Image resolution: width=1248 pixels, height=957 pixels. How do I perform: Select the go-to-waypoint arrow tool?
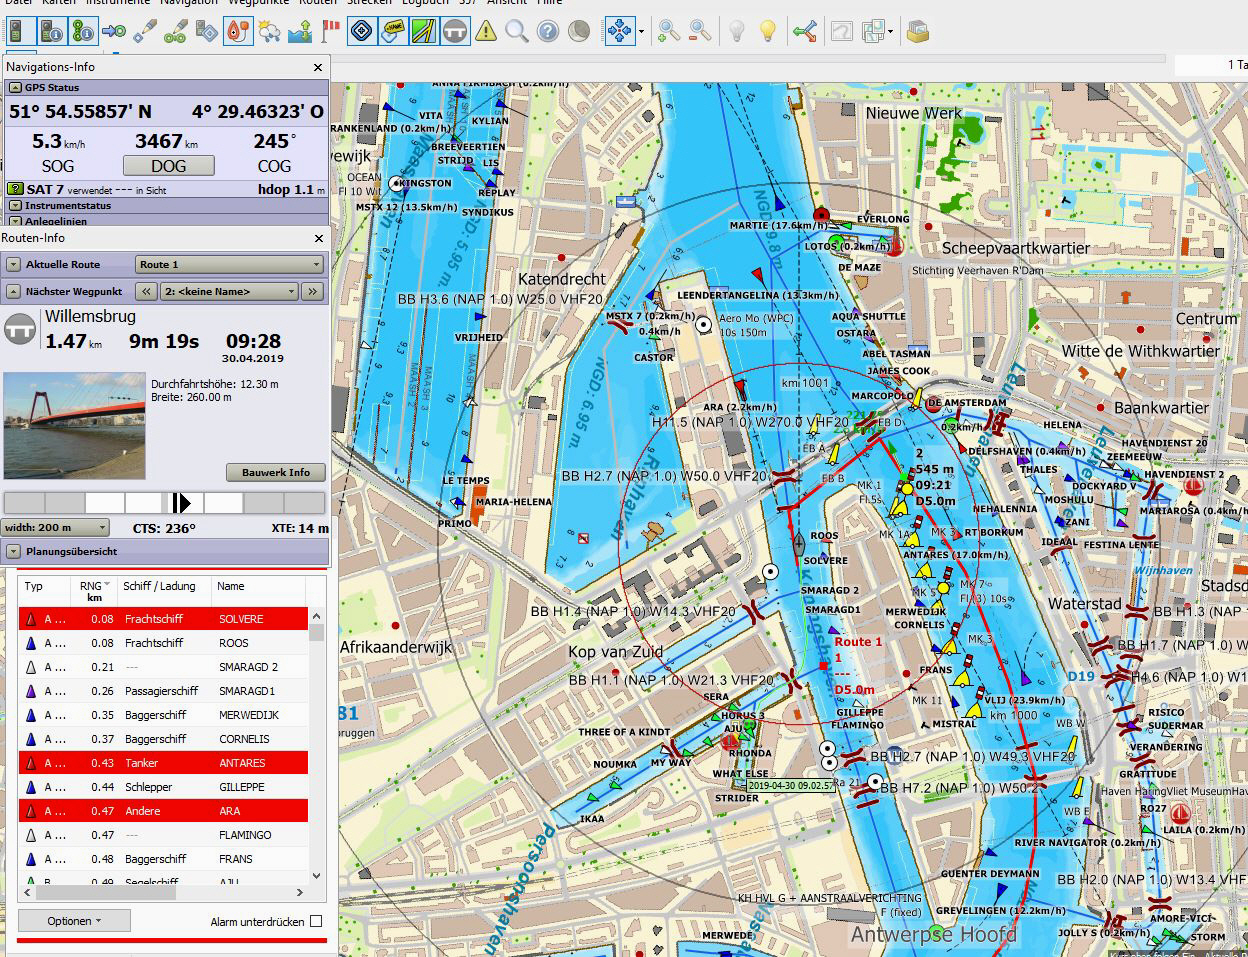[114, 32]
